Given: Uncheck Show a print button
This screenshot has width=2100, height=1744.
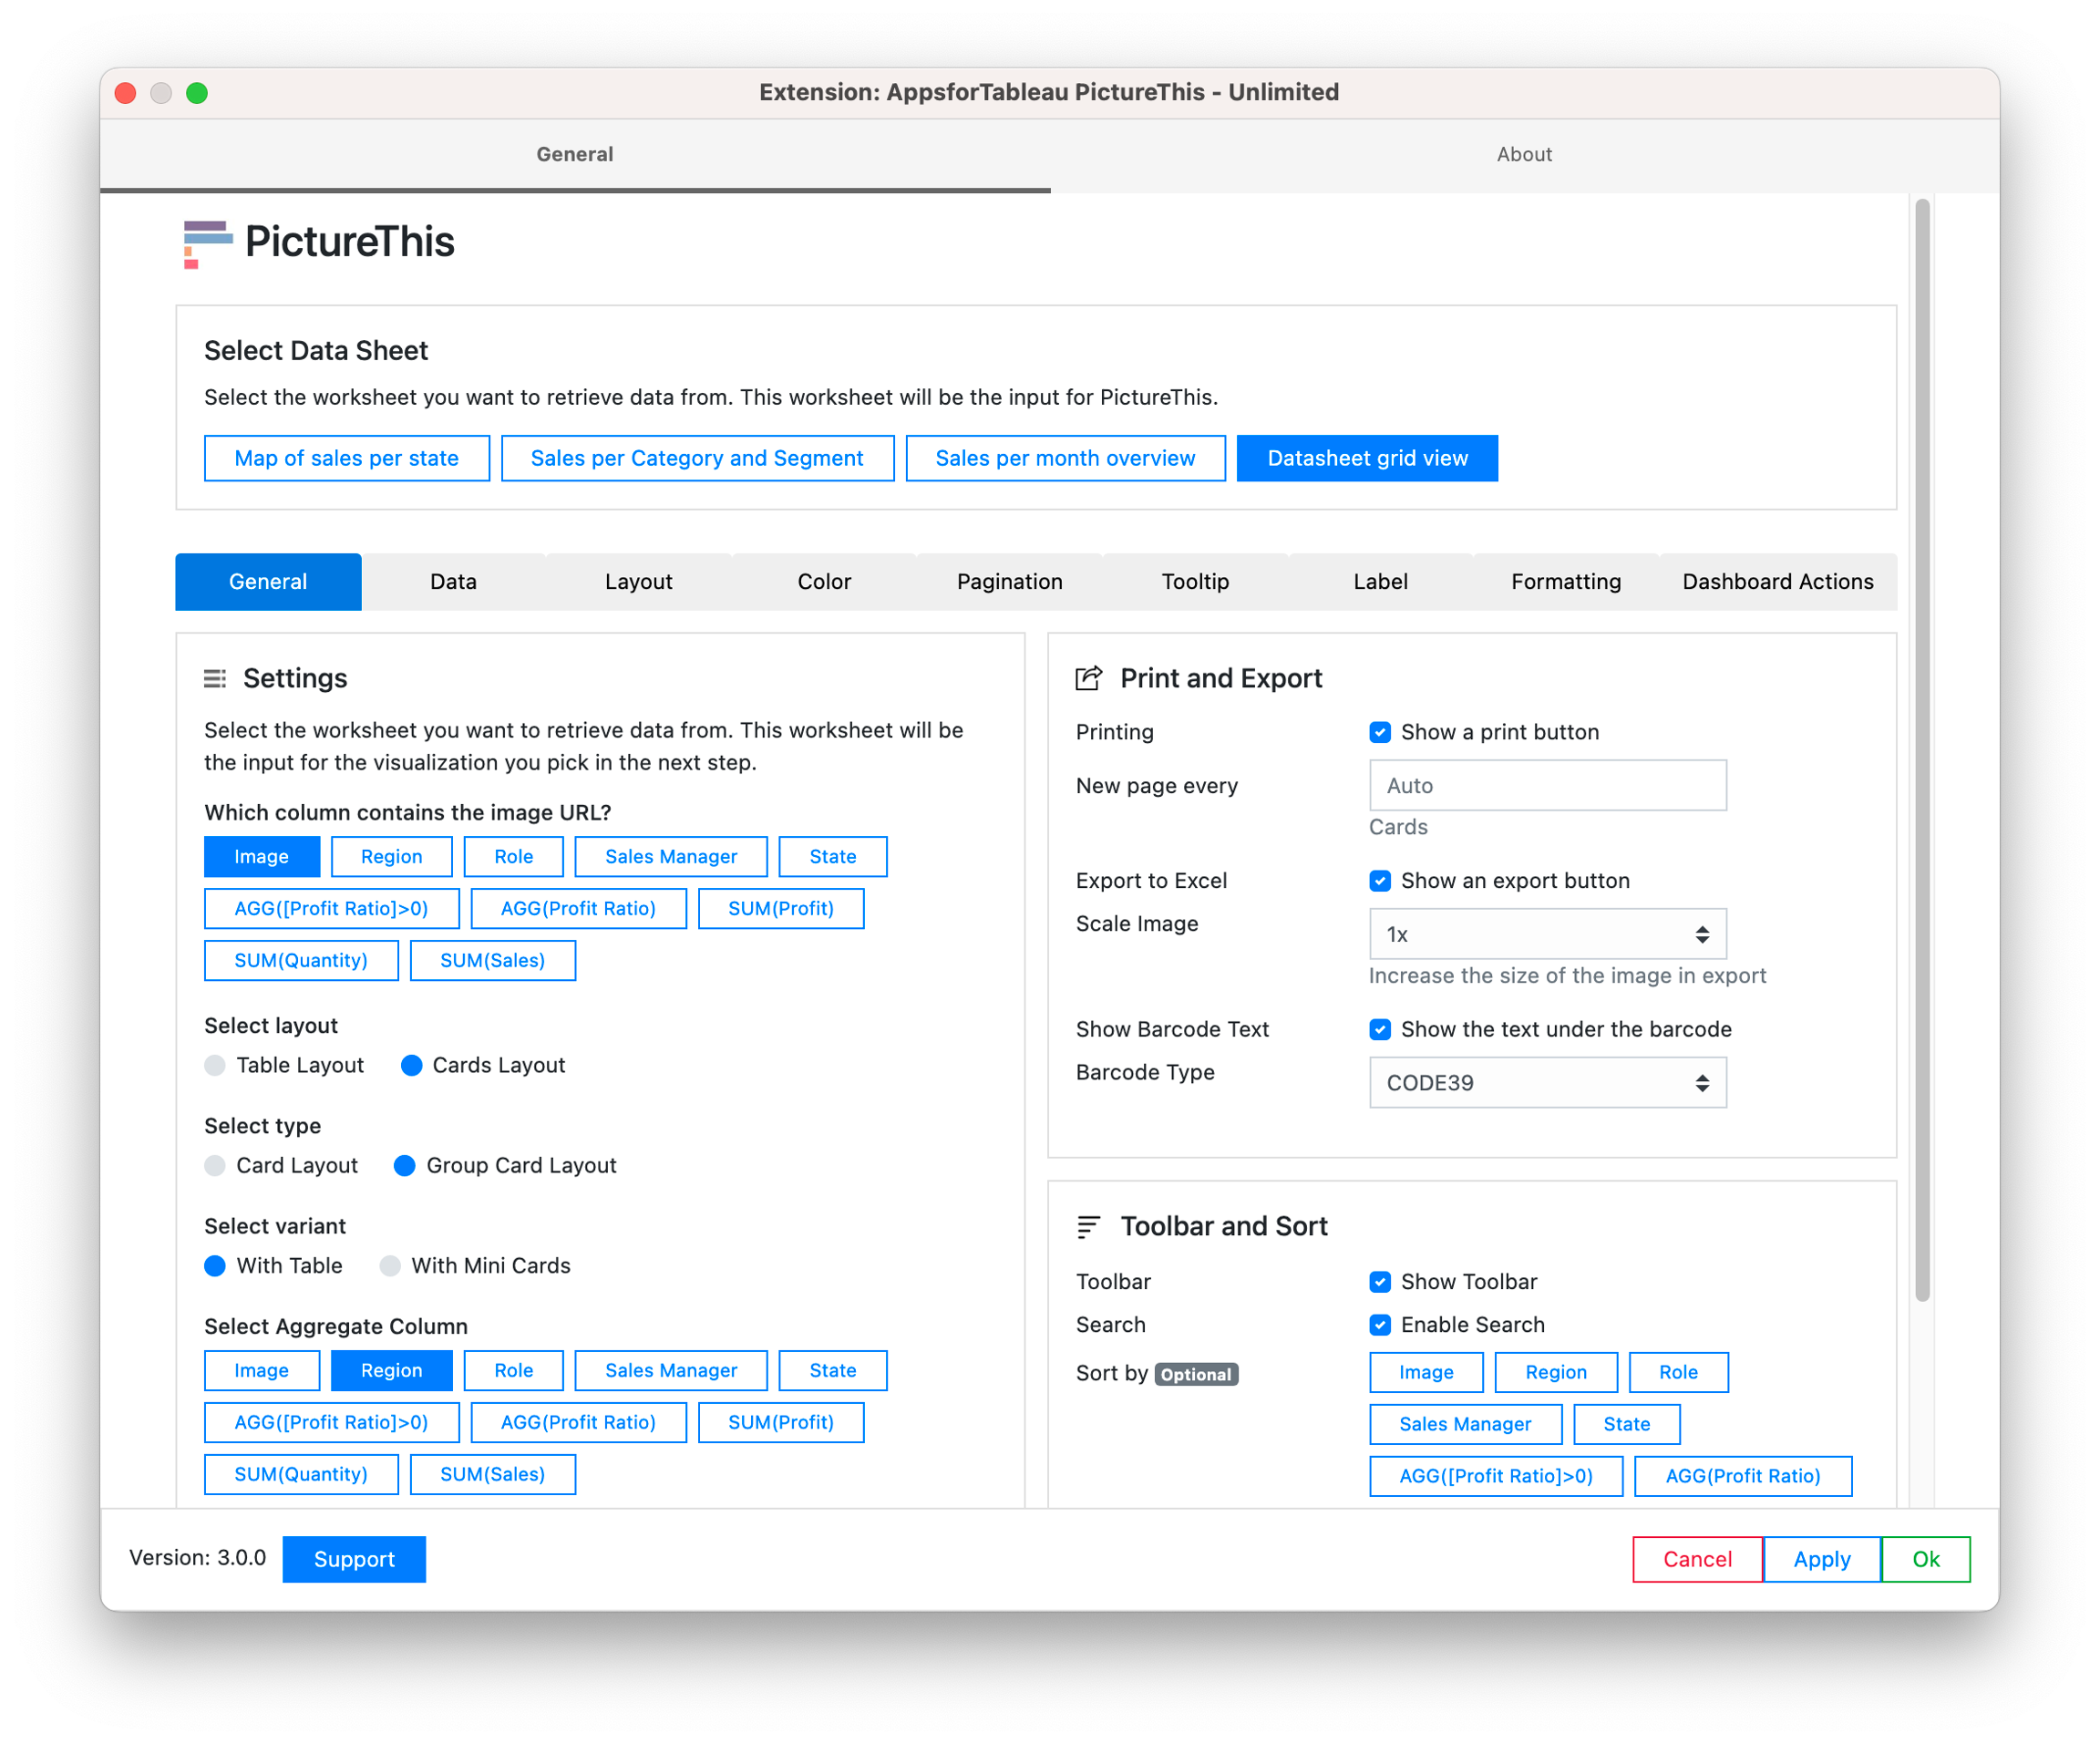Looking at the screenshot, I should [x=1380, y=732].
